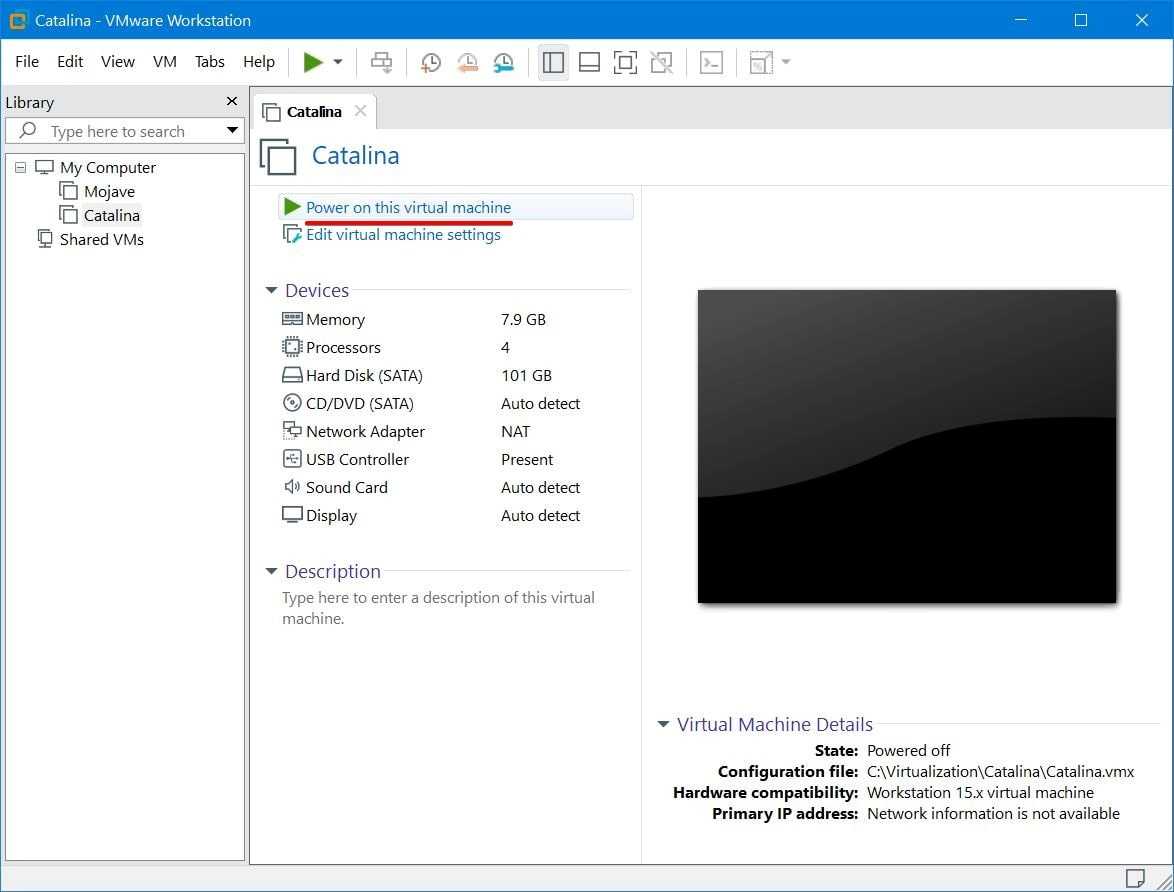Toggle the thumbnail bar view button
The width and height of the screenshot is (1174, 892).
click(589, 62)
